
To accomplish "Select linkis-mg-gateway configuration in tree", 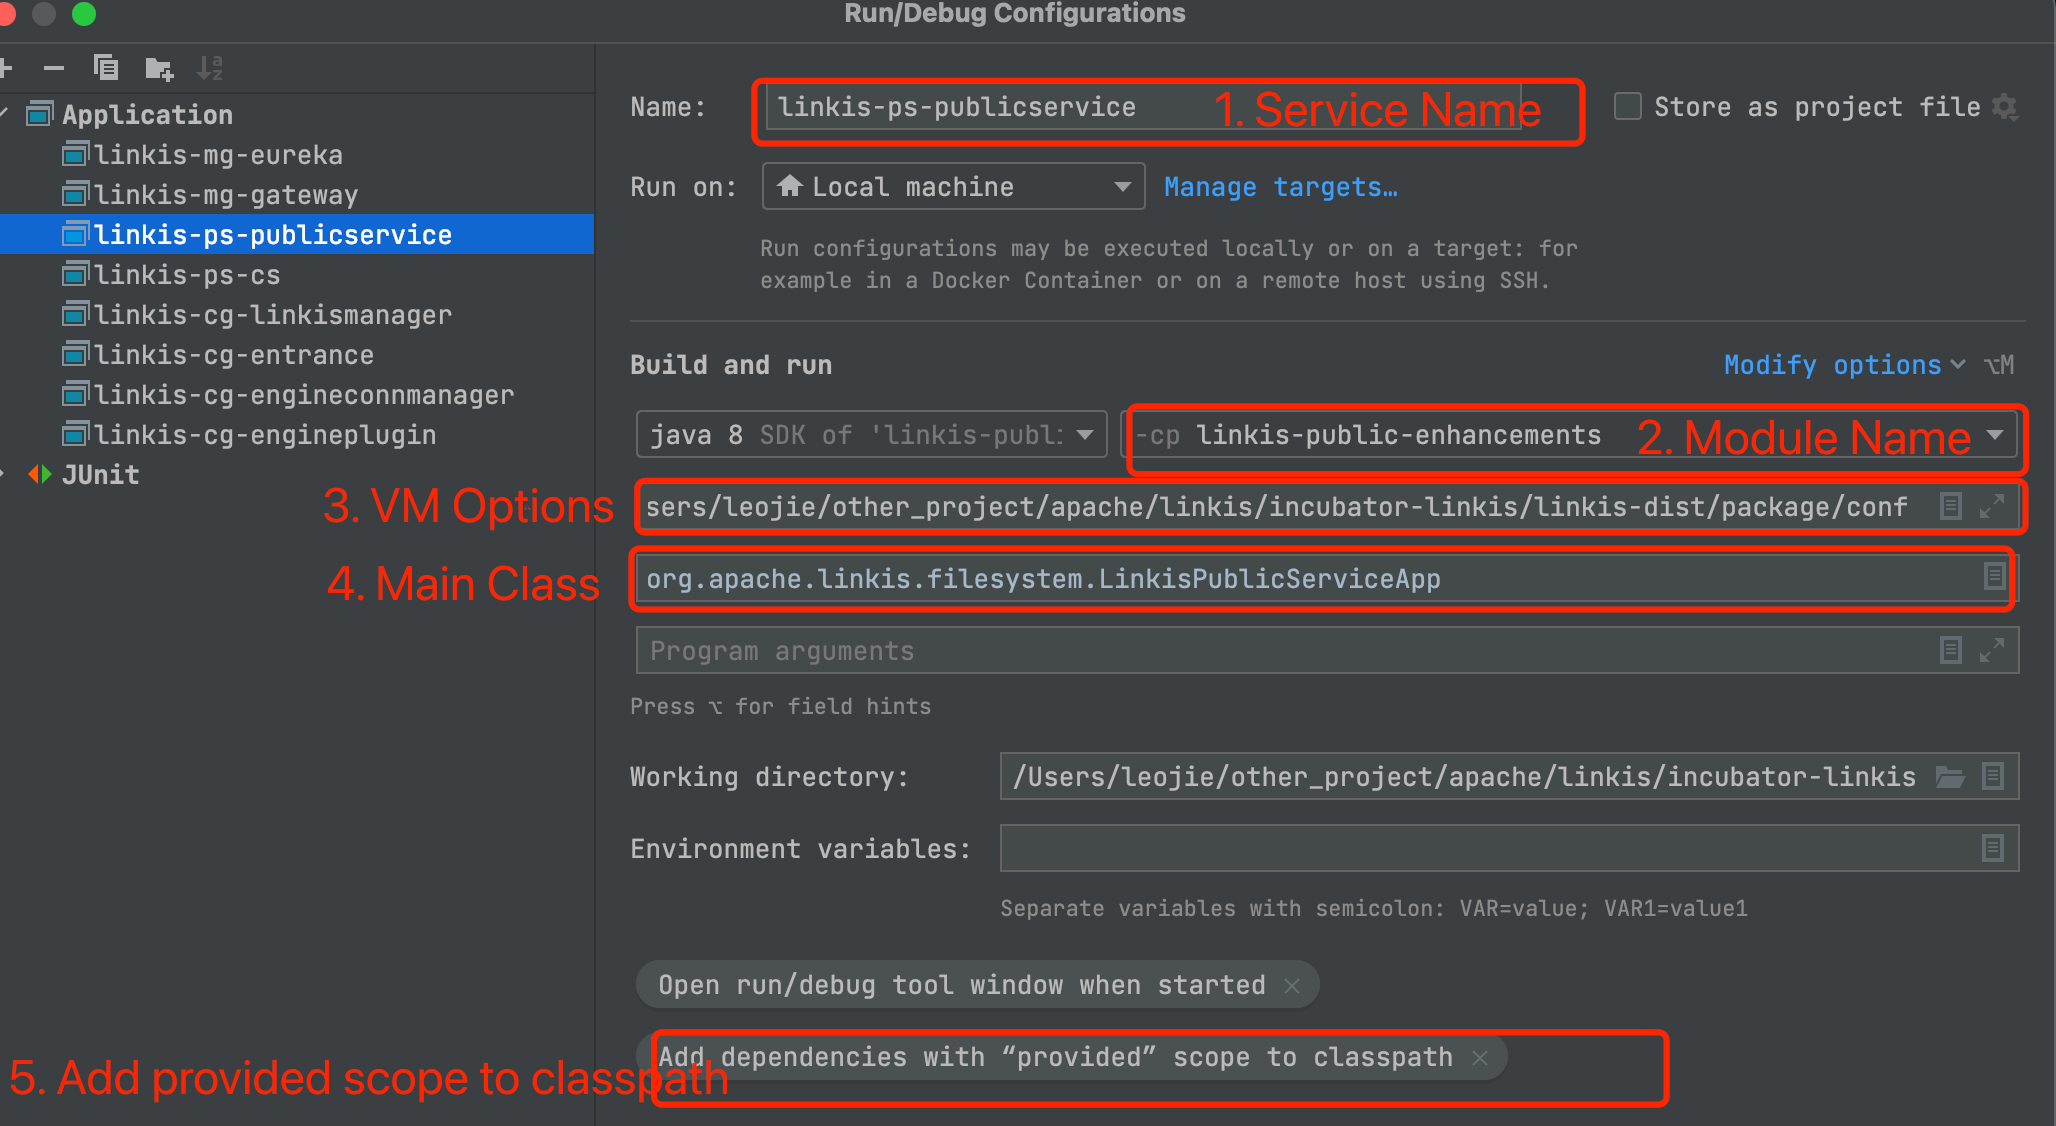I will [226, 195].
